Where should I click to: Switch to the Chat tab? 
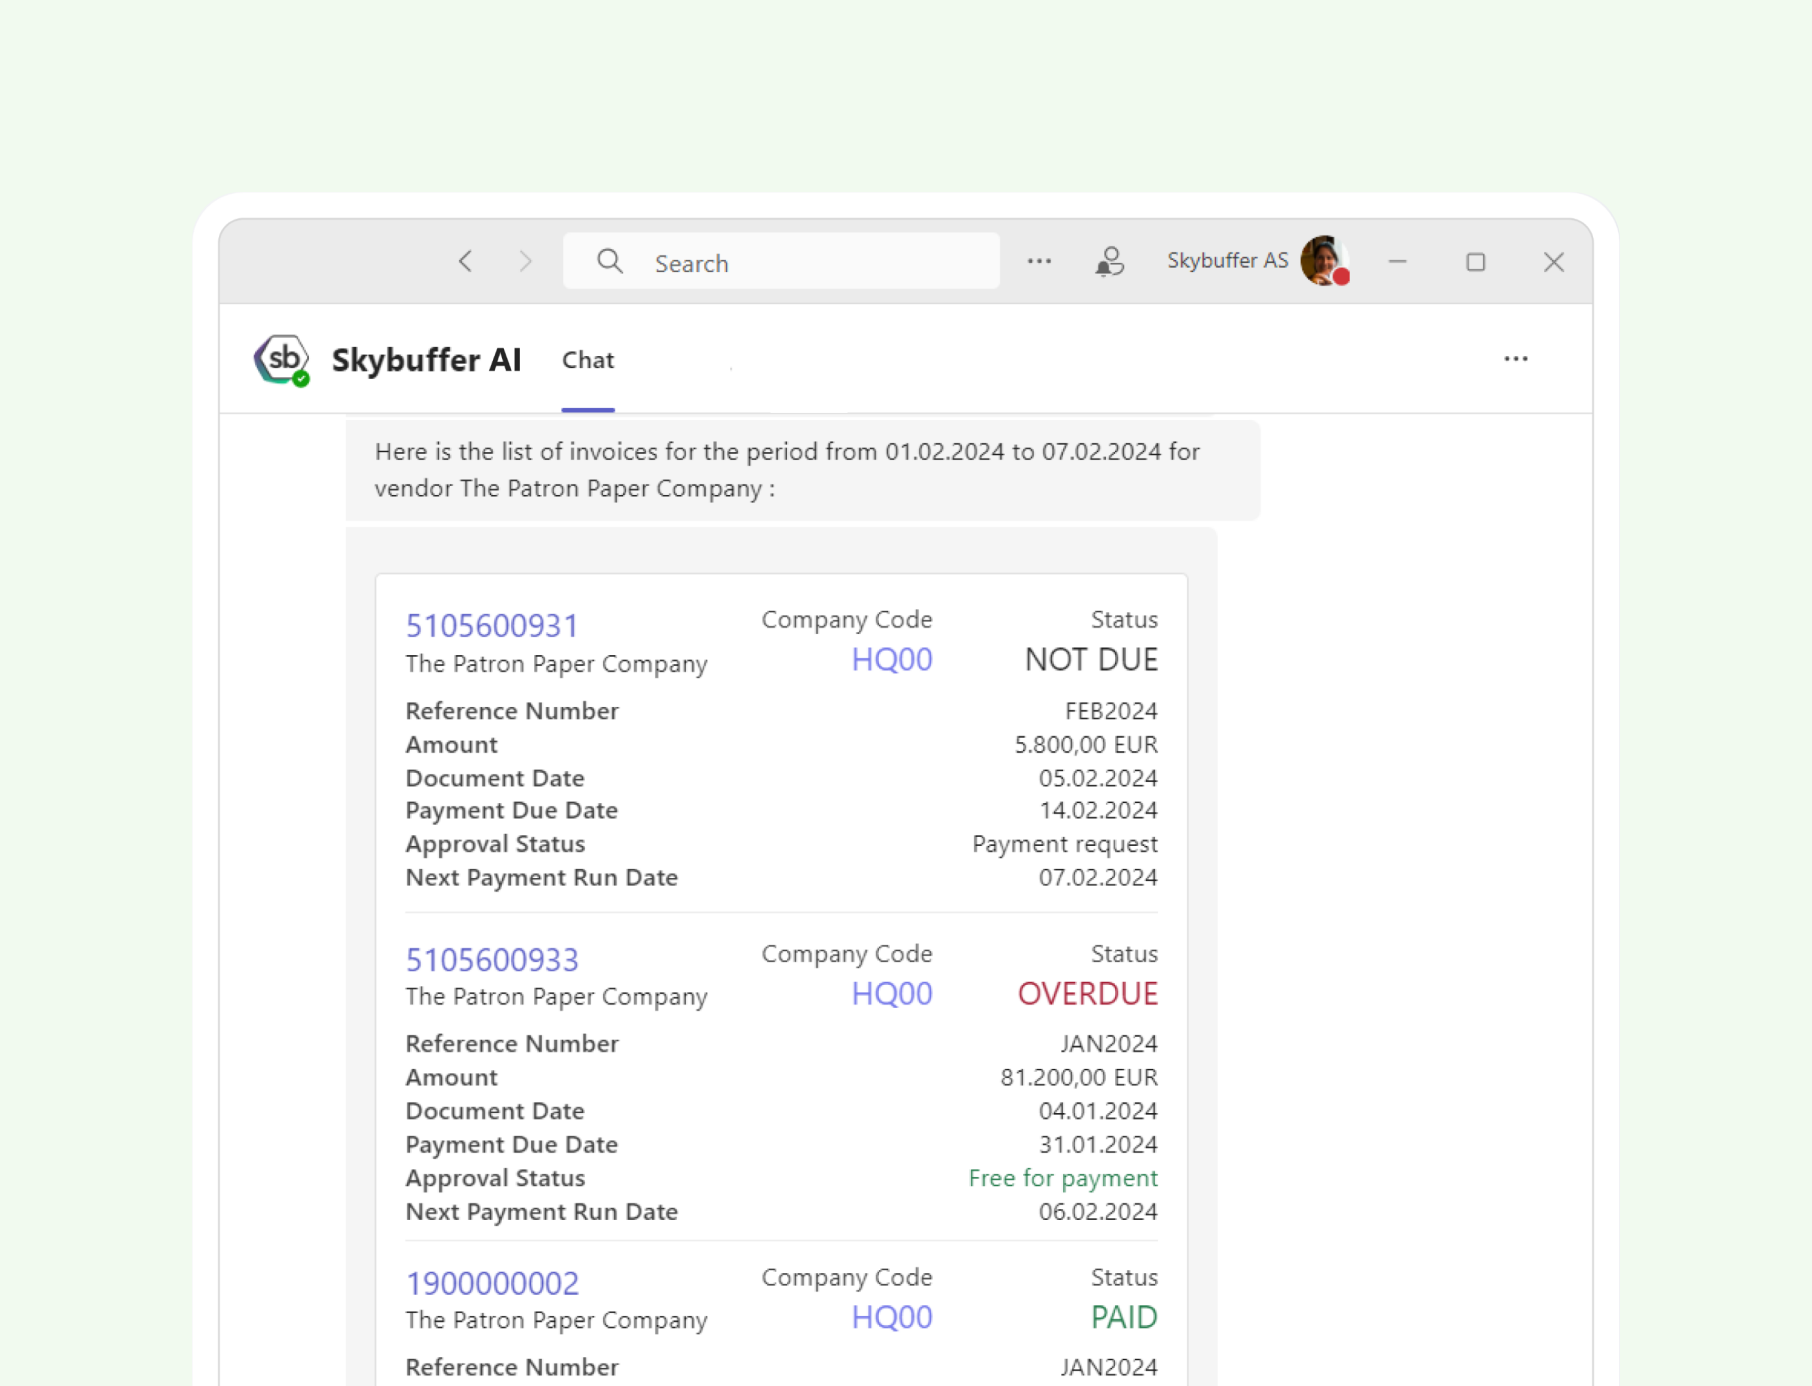click(588, 360)
